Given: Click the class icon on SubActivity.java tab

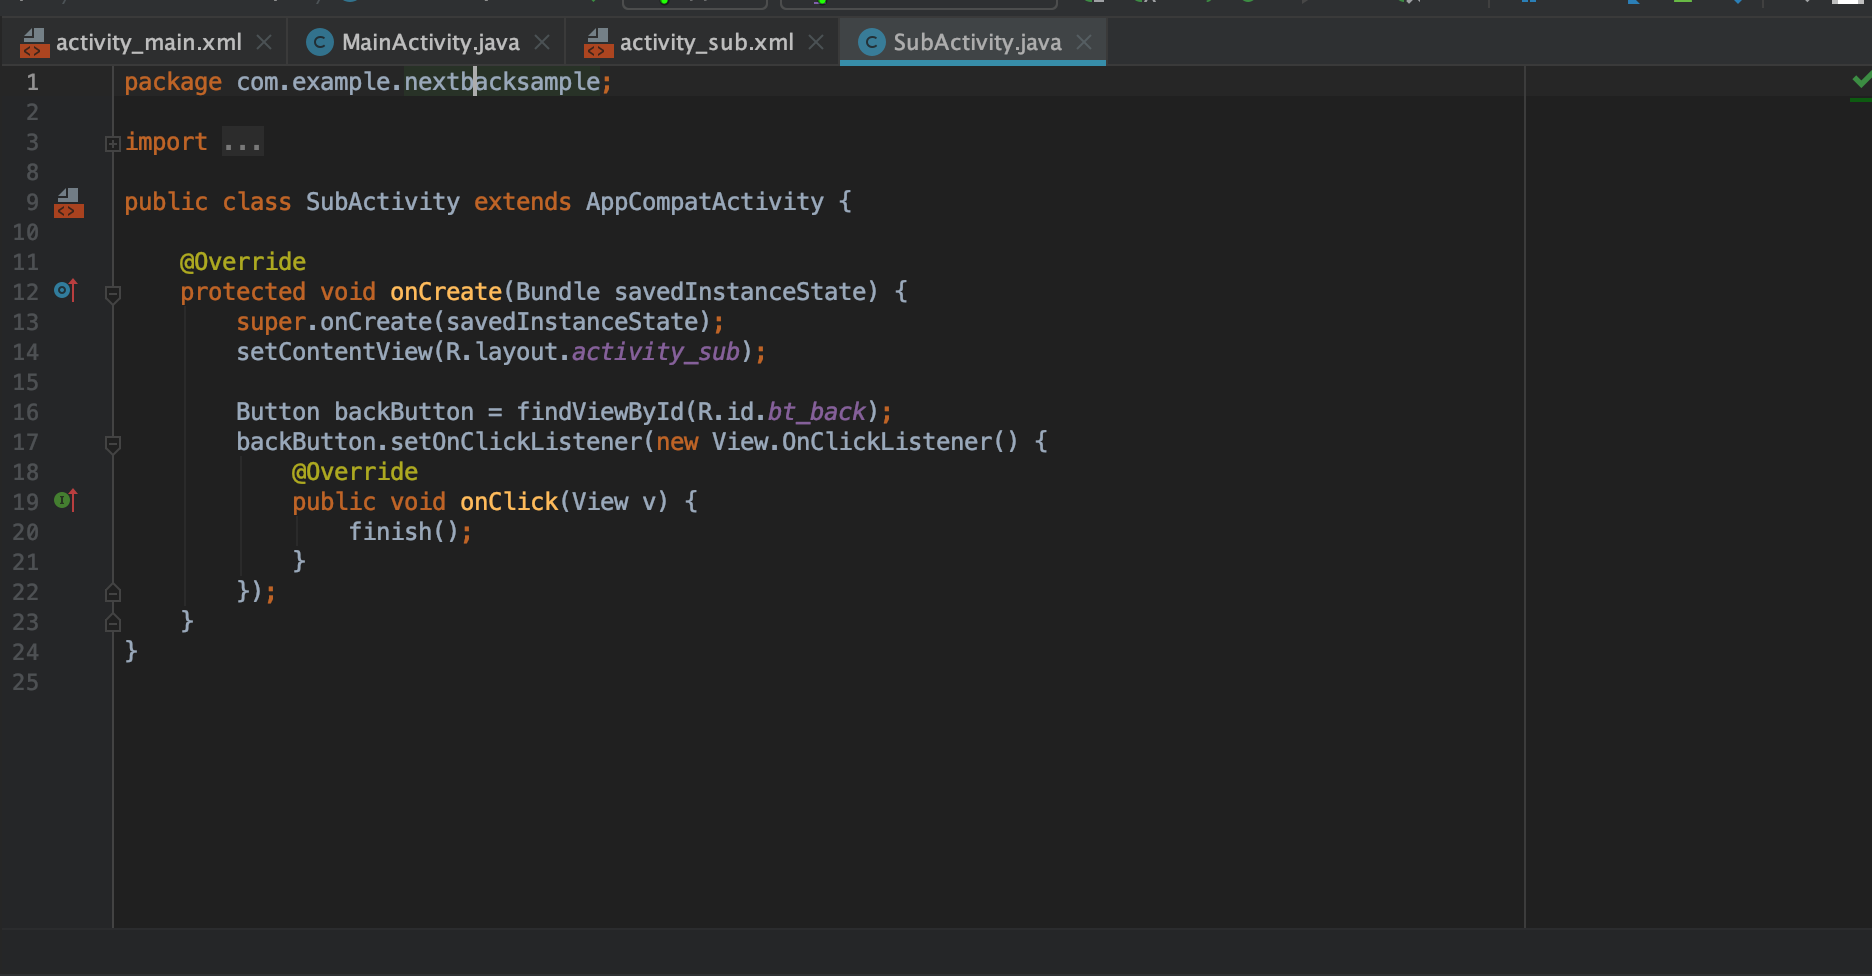Looking at the screenshot, I should click(871, 42).
